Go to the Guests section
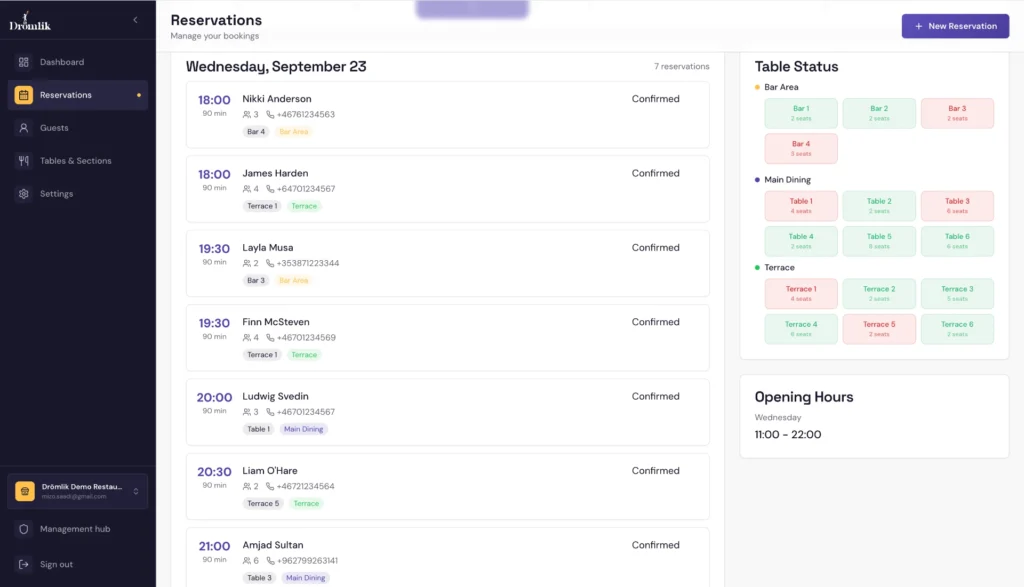The image size is (1024, 587). [x=78, y=128]
